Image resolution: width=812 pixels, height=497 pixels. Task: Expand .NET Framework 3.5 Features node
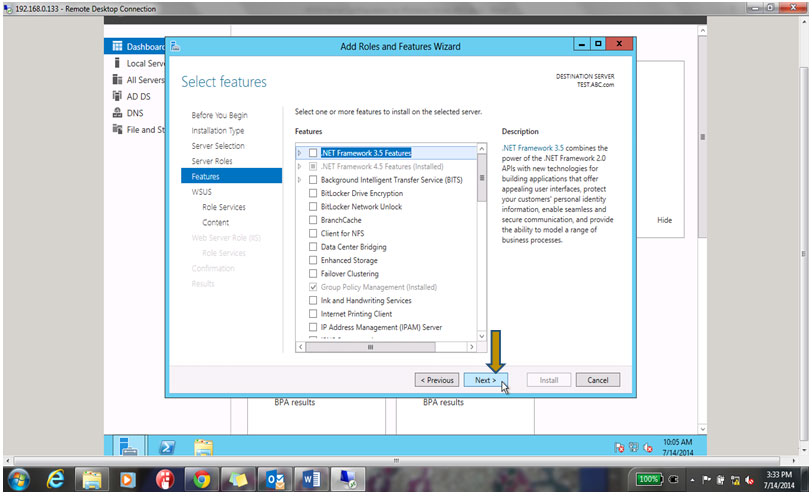pyautogui.click(x=299, y=153)
